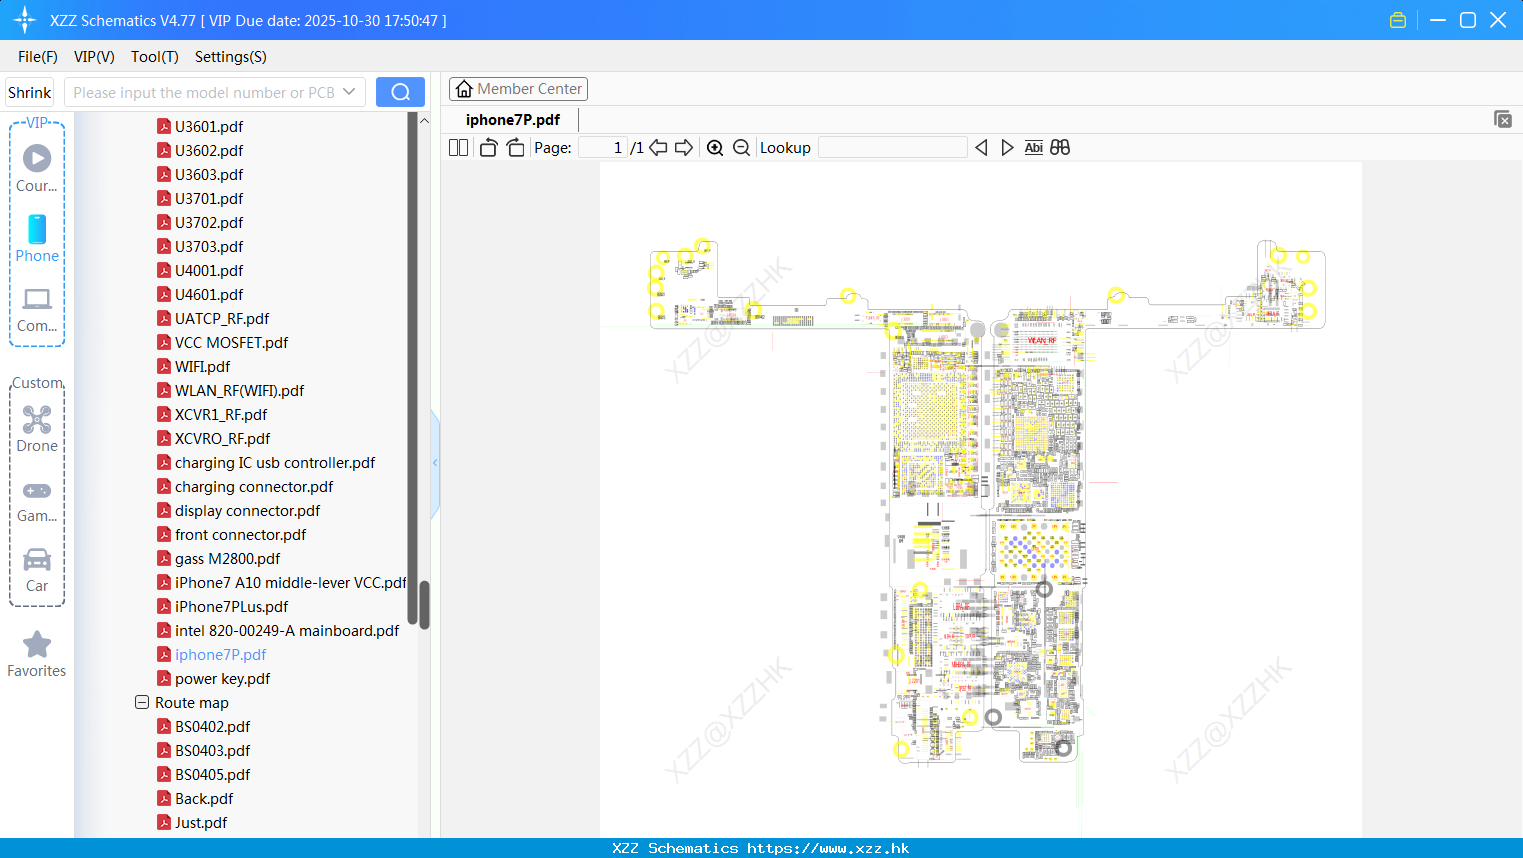The image size is (1523, 858).
Task: Open charging IC usb controller.pdf
Action: 275,462
